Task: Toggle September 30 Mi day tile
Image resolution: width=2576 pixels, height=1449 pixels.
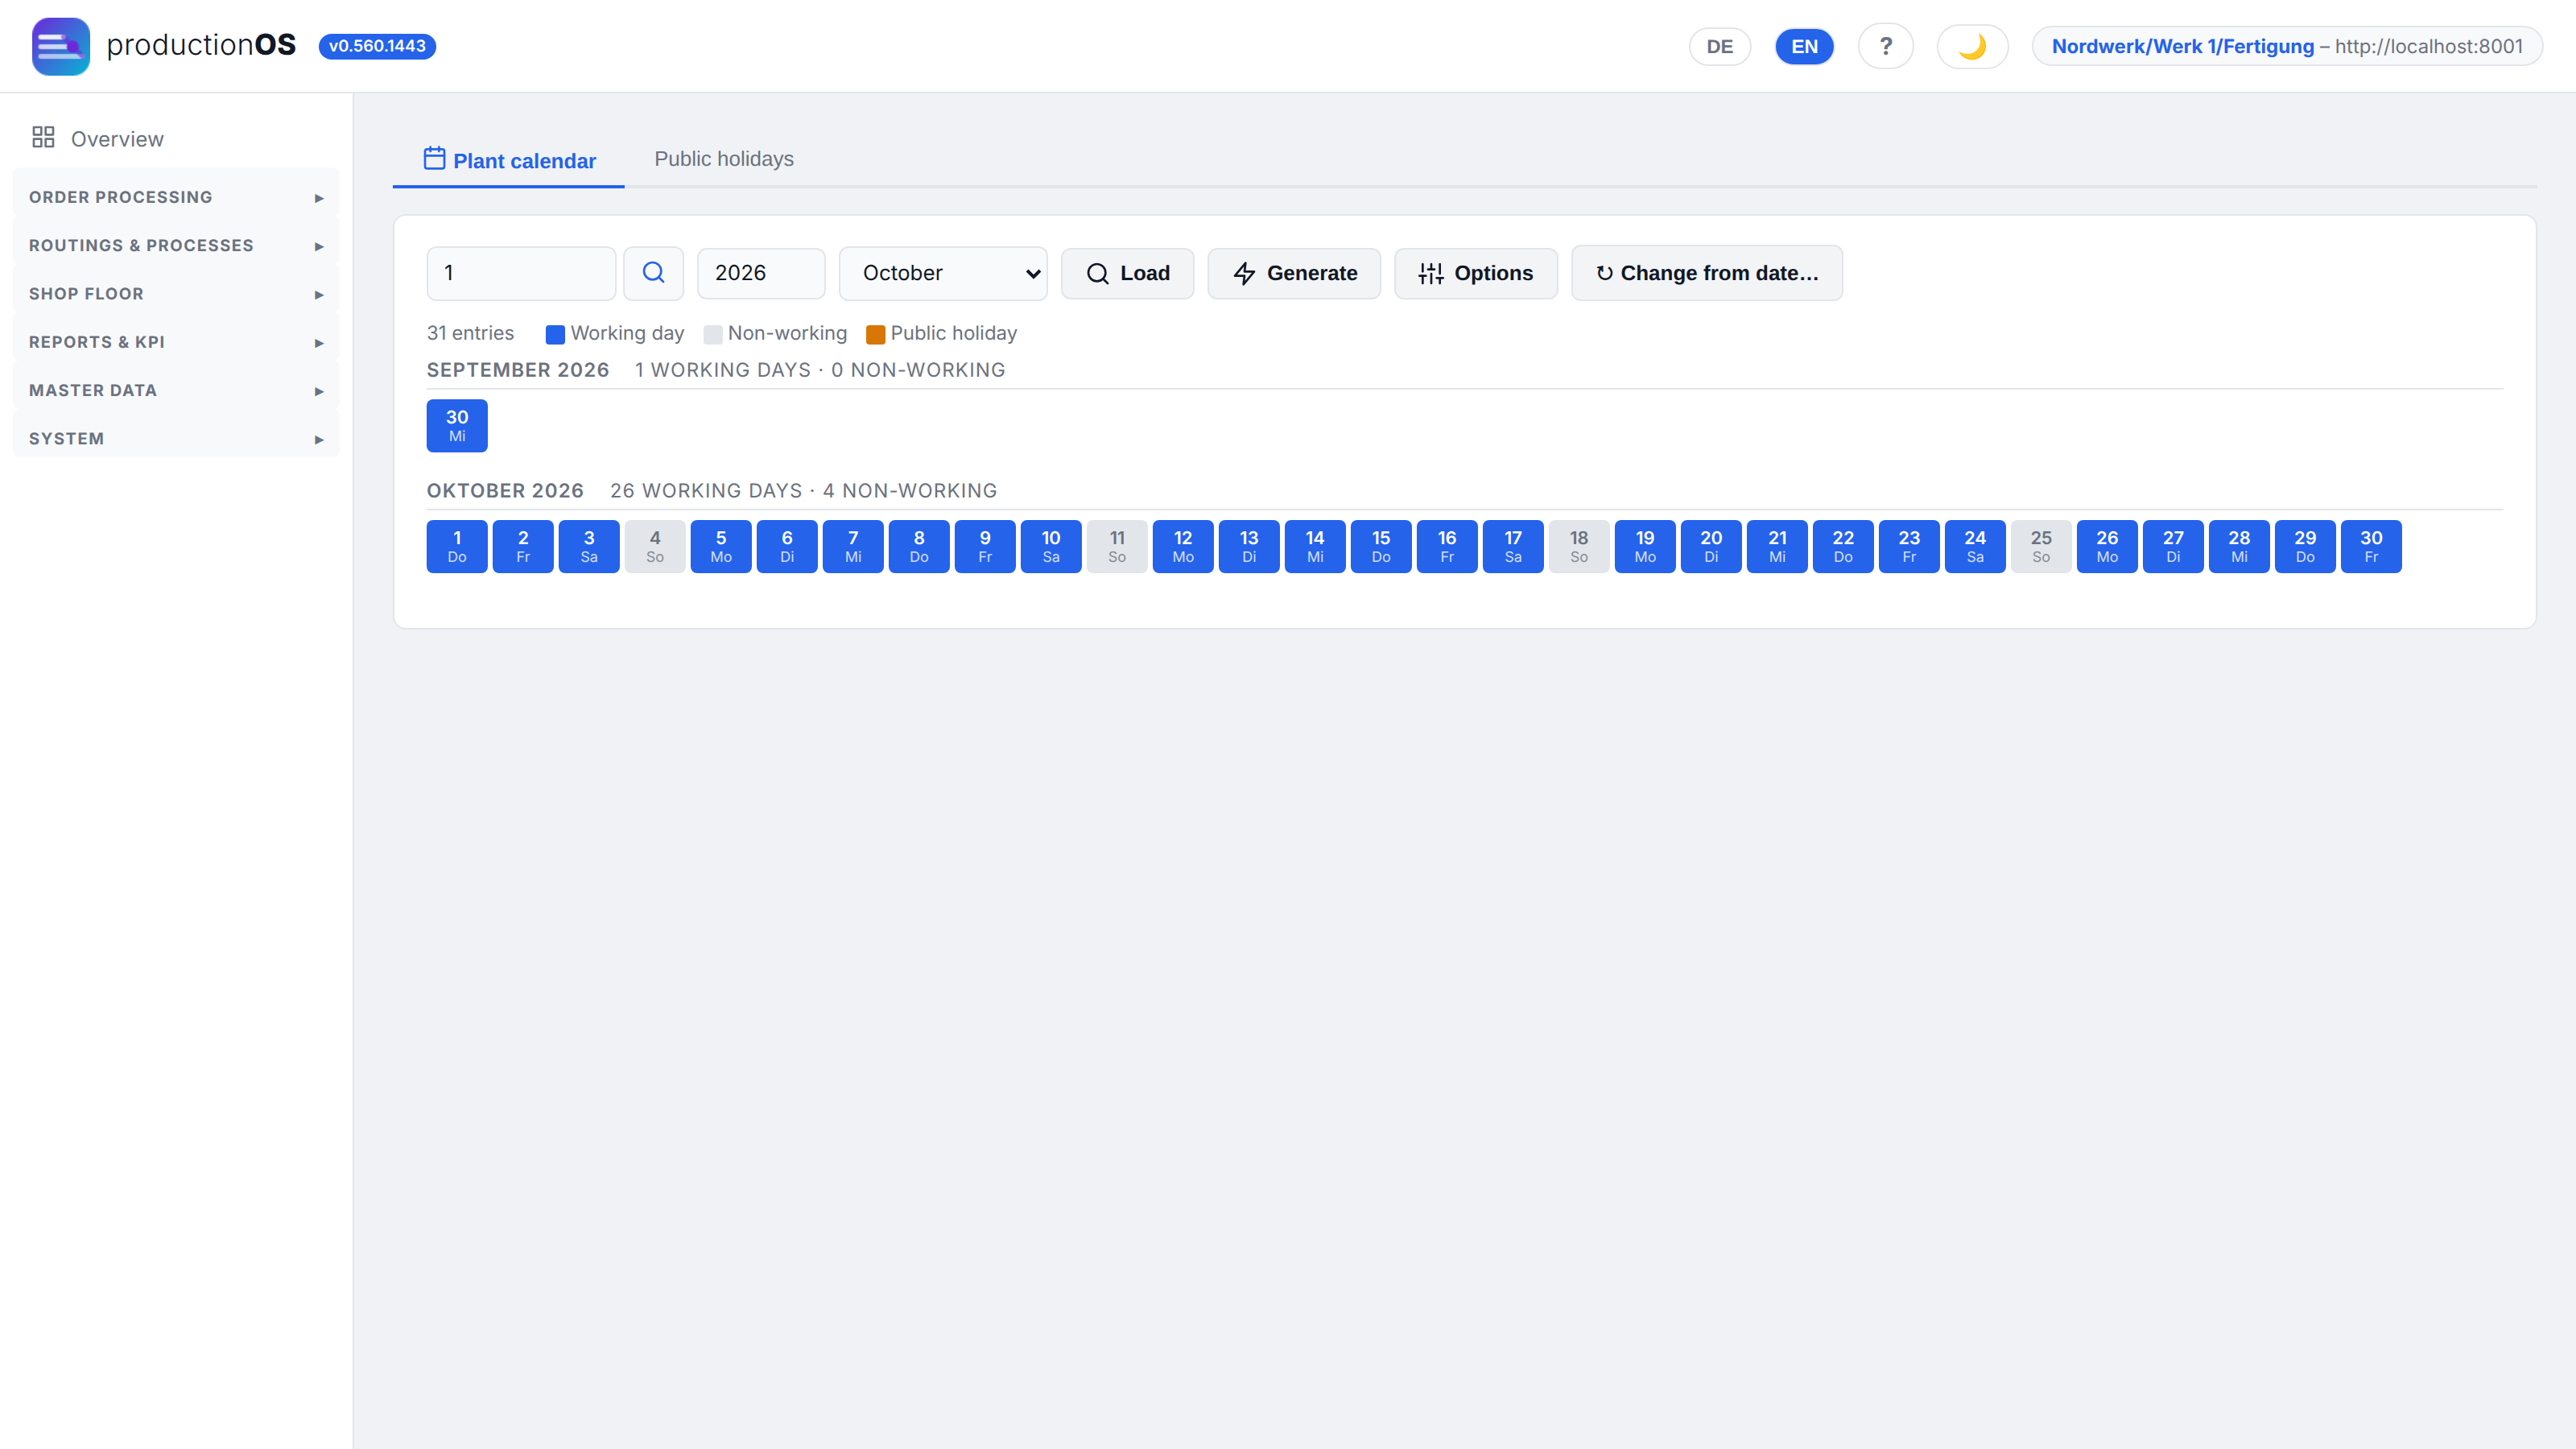Action: click(457, 425)
